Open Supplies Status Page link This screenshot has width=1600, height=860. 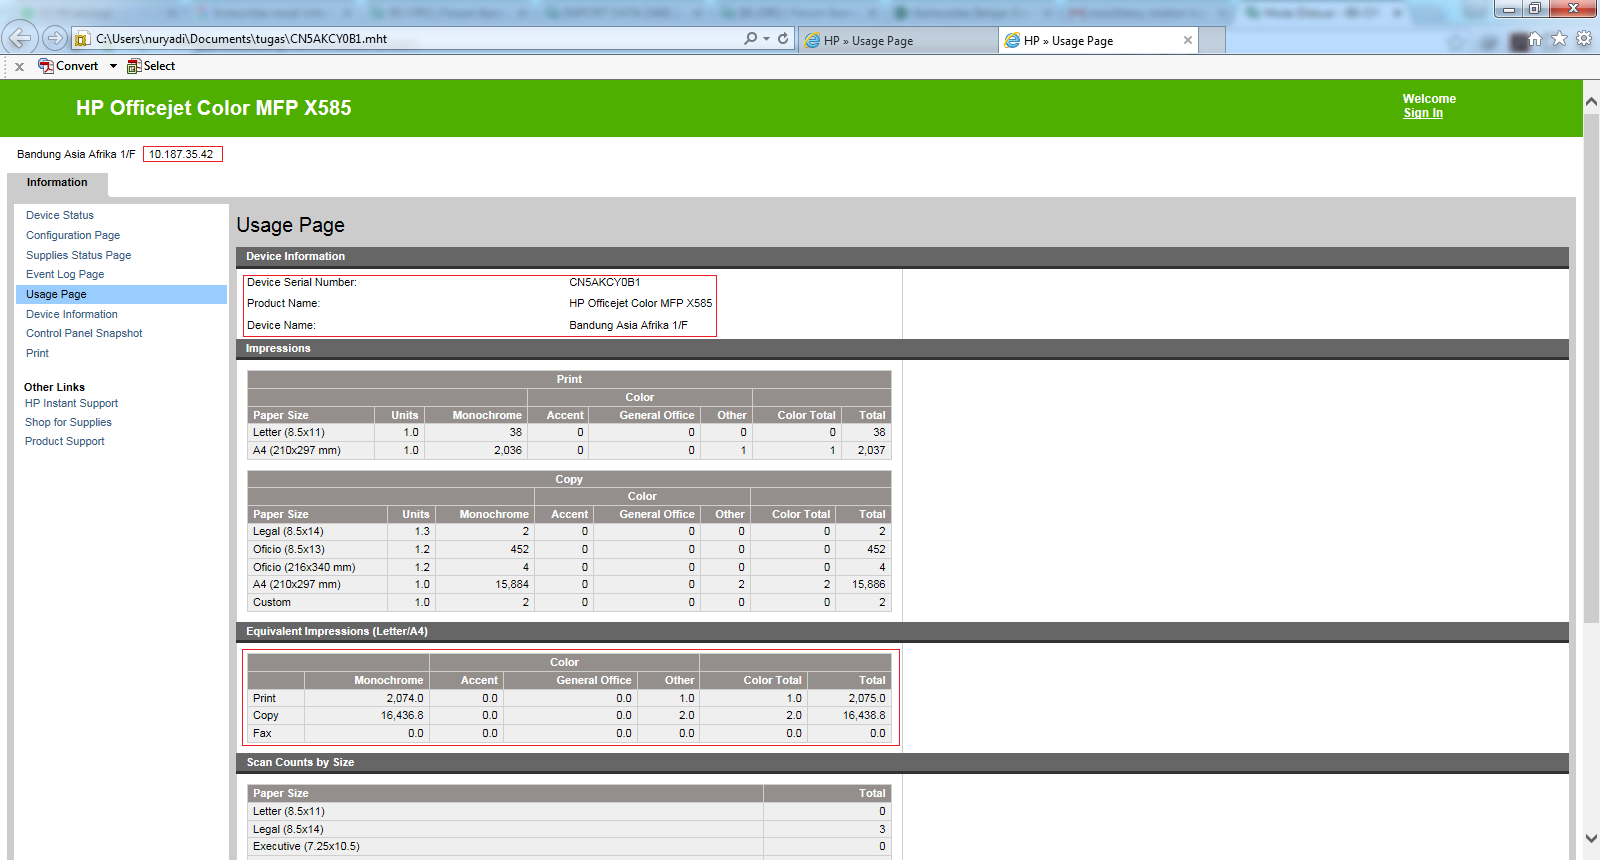[78, 255]
